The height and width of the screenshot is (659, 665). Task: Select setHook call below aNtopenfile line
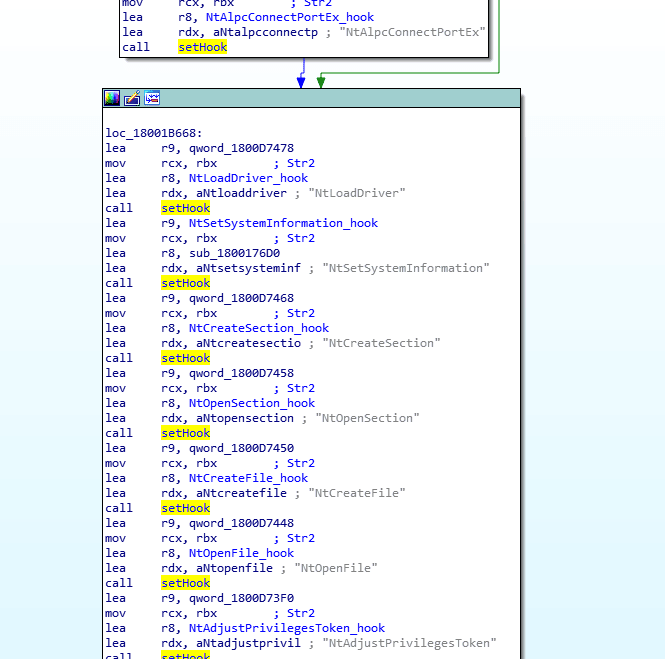coord(186,584)
